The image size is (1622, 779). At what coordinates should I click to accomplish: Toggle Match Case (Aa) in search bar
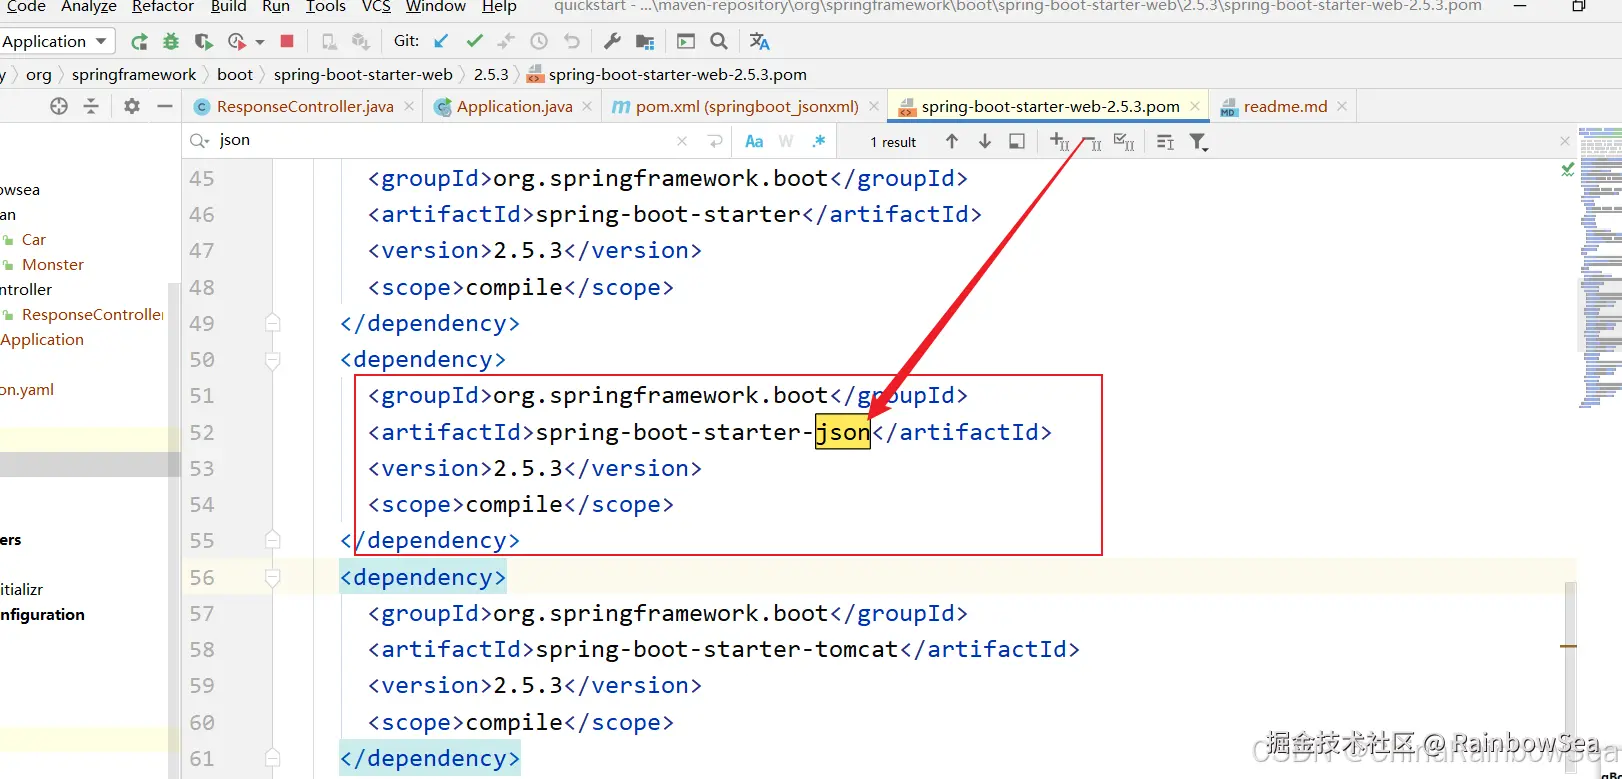click(x=754, y=142)
